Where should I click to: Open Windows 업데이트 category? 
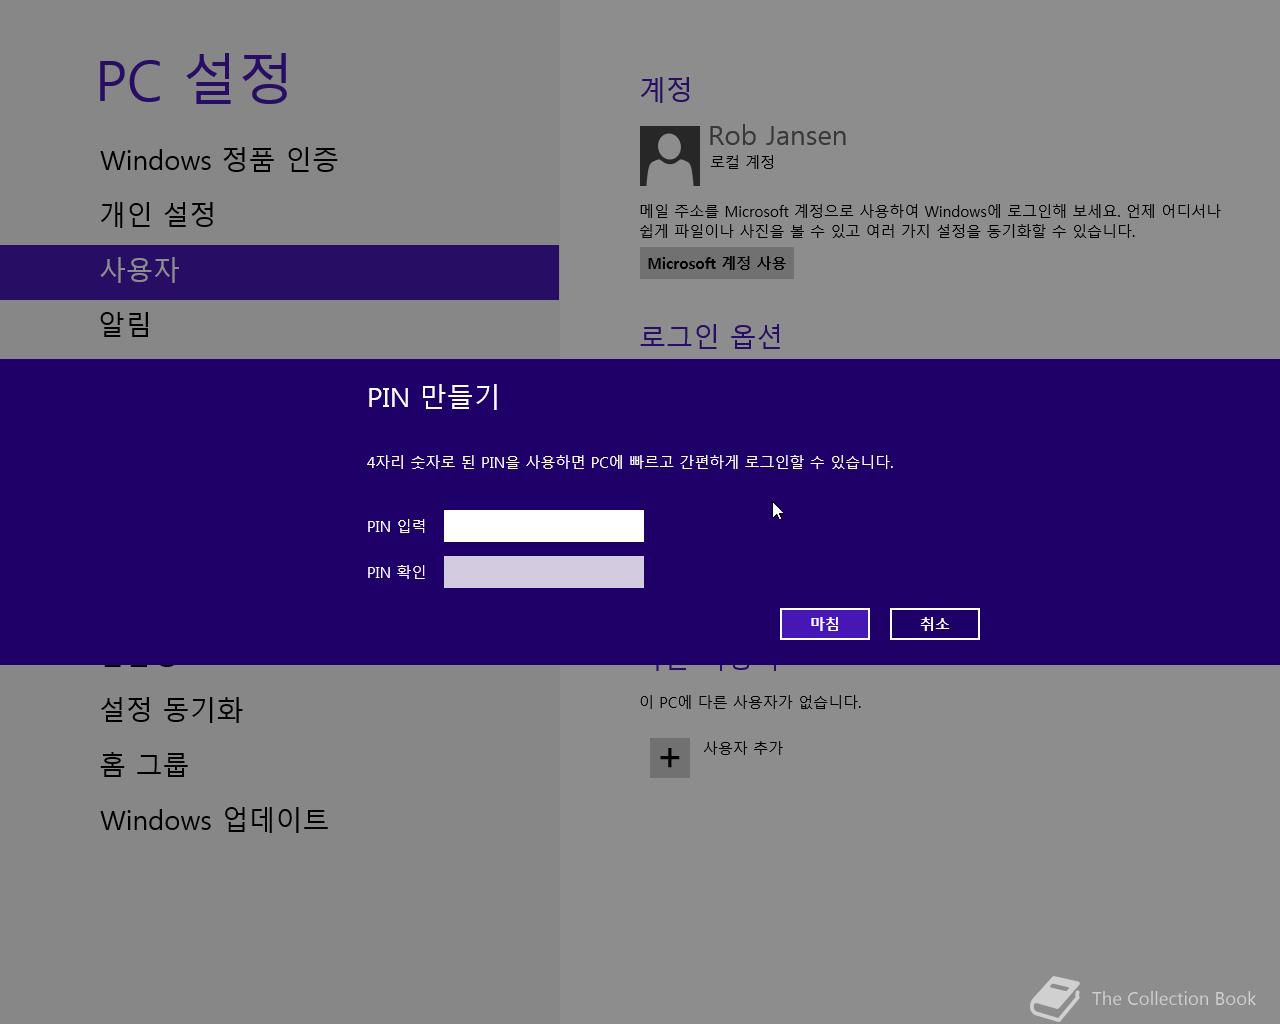point(214,820)
